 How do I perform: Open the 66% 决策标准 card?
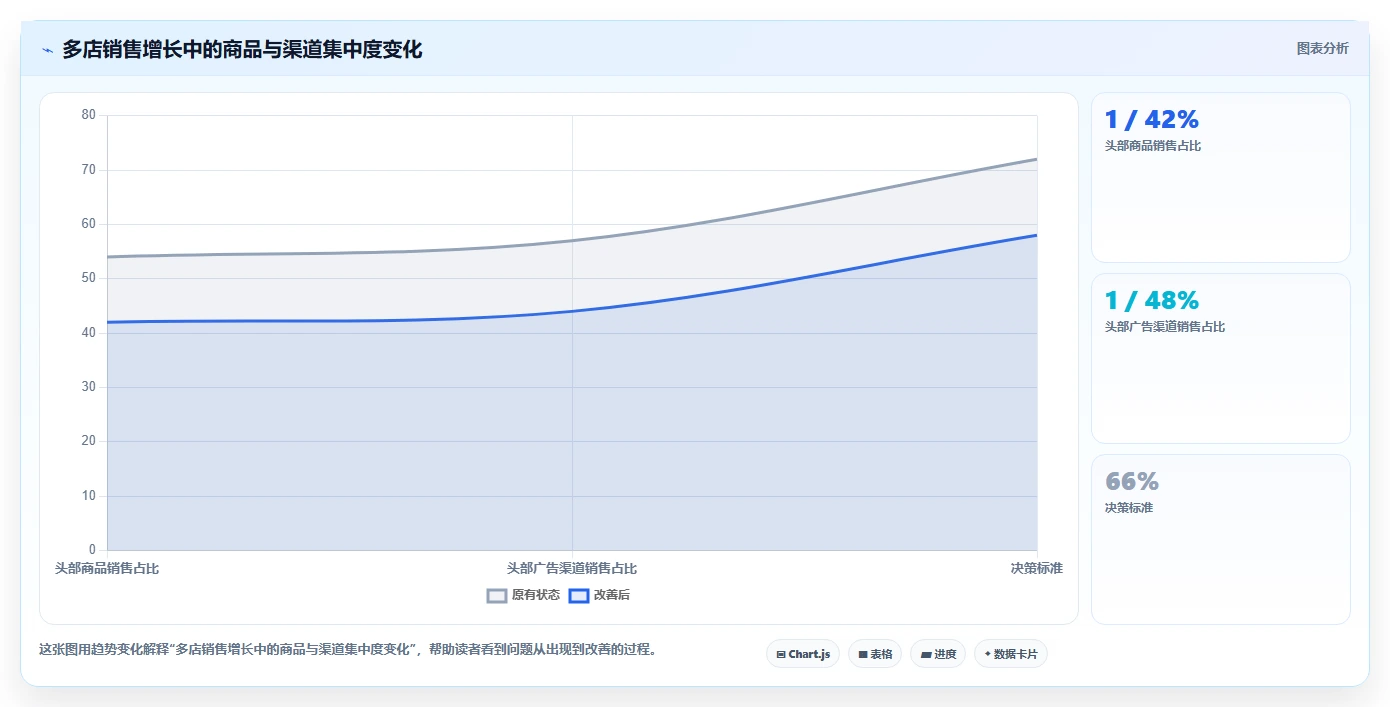click(1220, 539)
